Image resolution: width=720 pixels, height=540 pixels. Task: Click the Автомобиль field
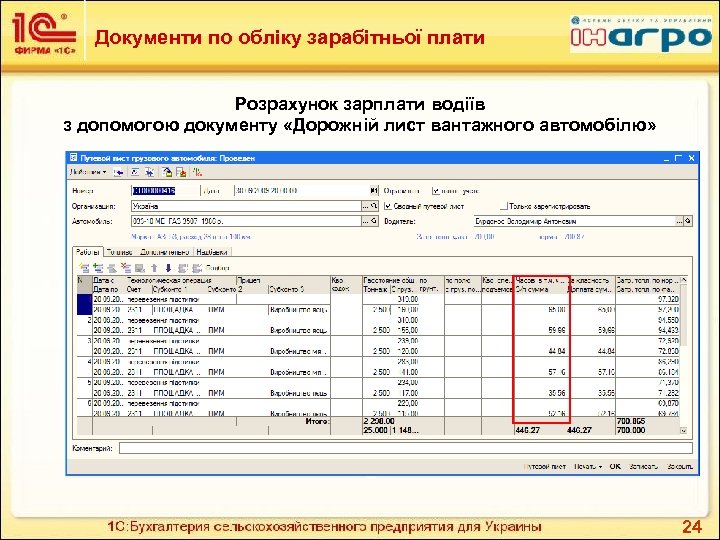pyautogui.click(x=246, y=221)
